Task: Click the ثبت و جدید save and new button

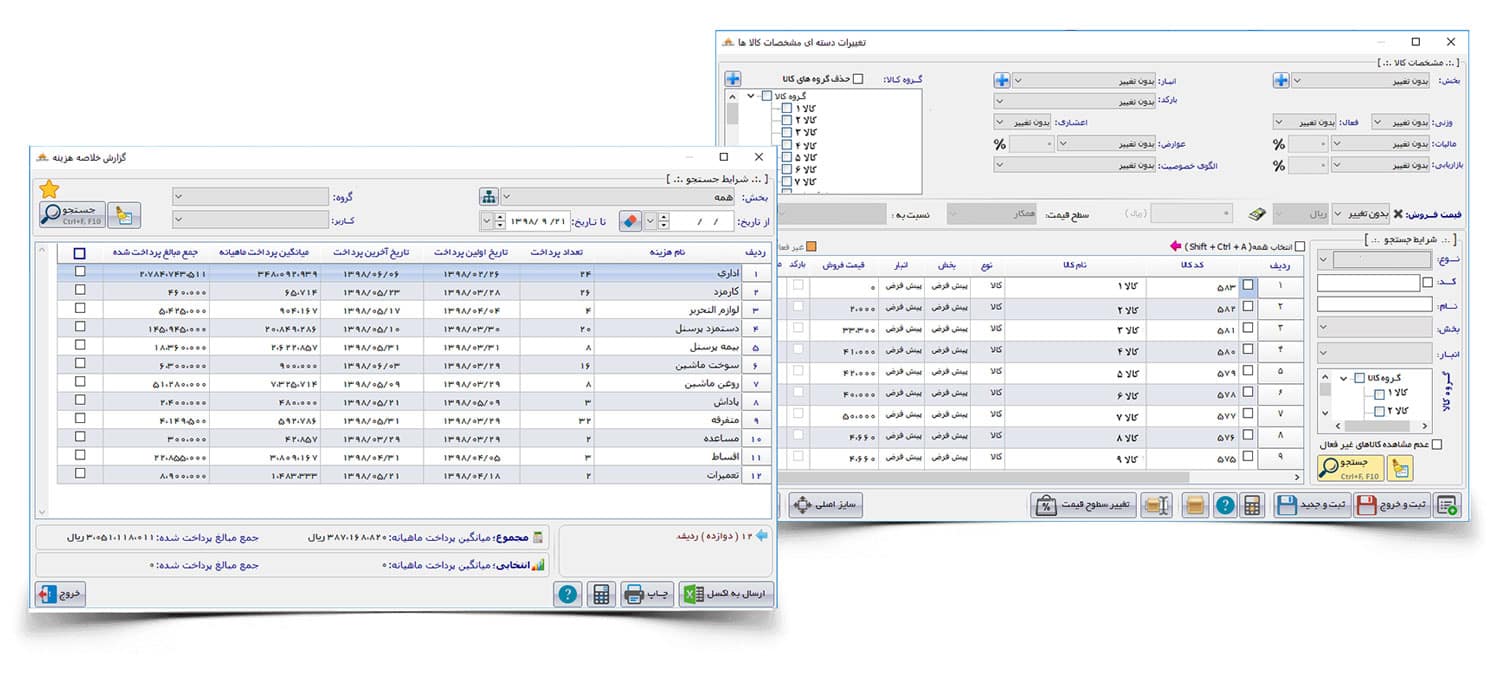Action: [x=1312, y=505]
